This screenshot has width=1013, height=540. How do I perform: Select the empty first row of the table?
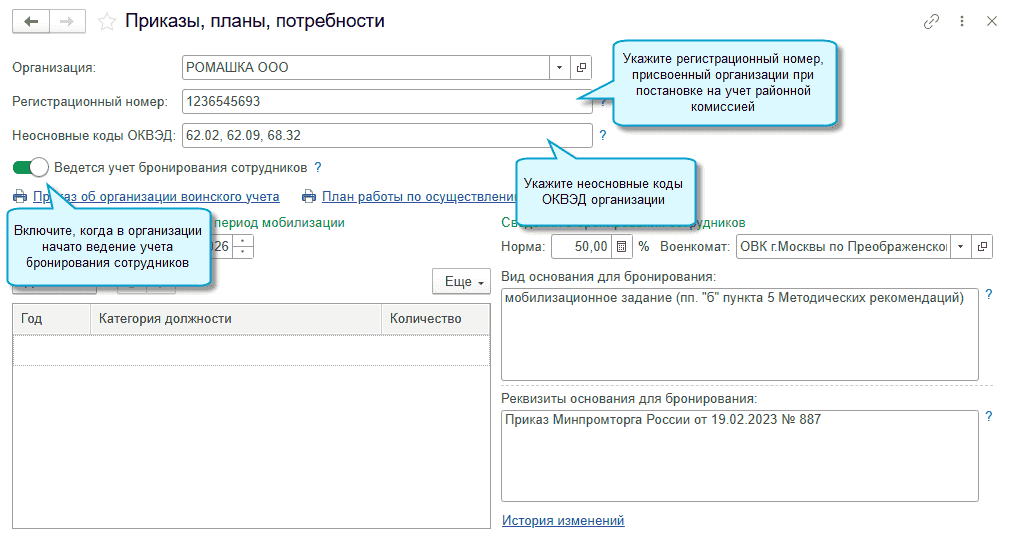click(251, 350)
